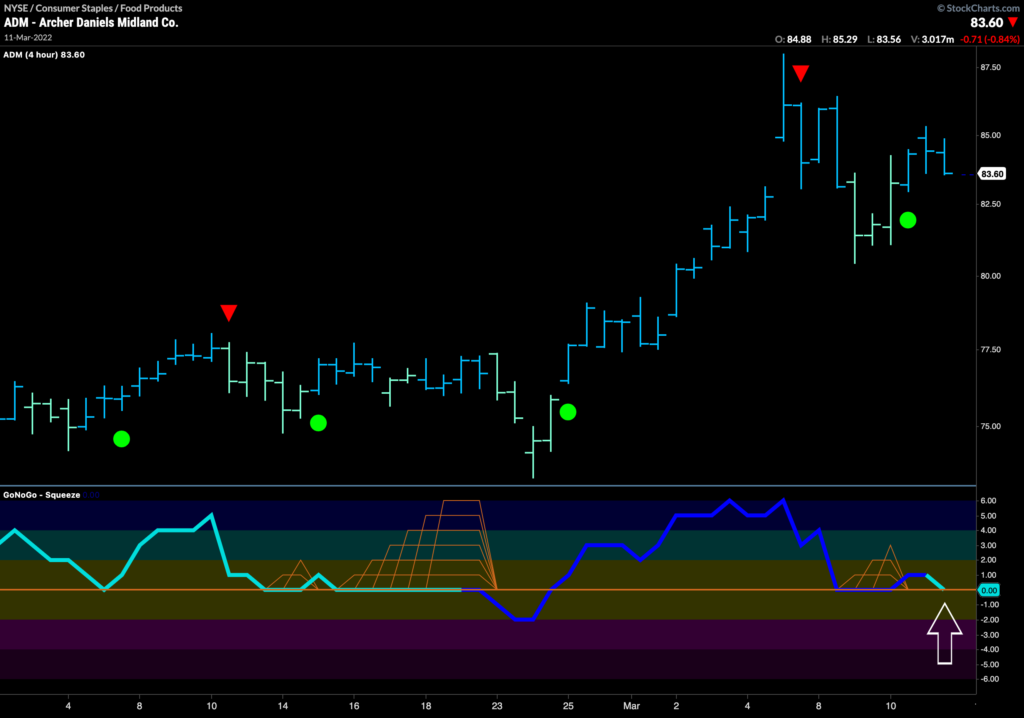Click the large 83.60 price in the header
The image size is (1024, 718).
(986, 23)
